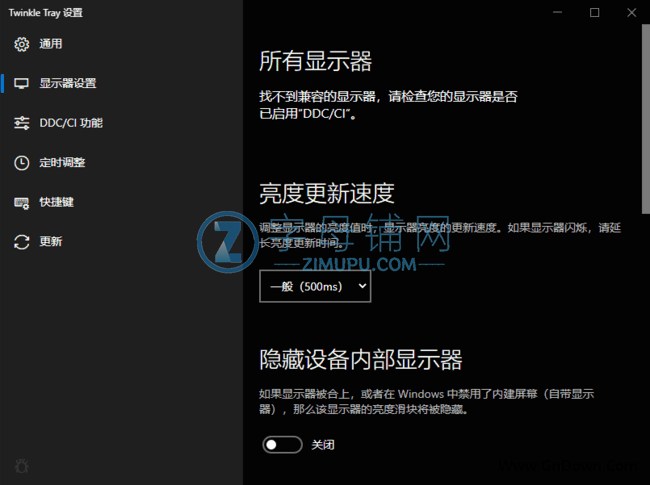
Task: Click the refresh arrows icon for 更新
Action: point(22,242)
